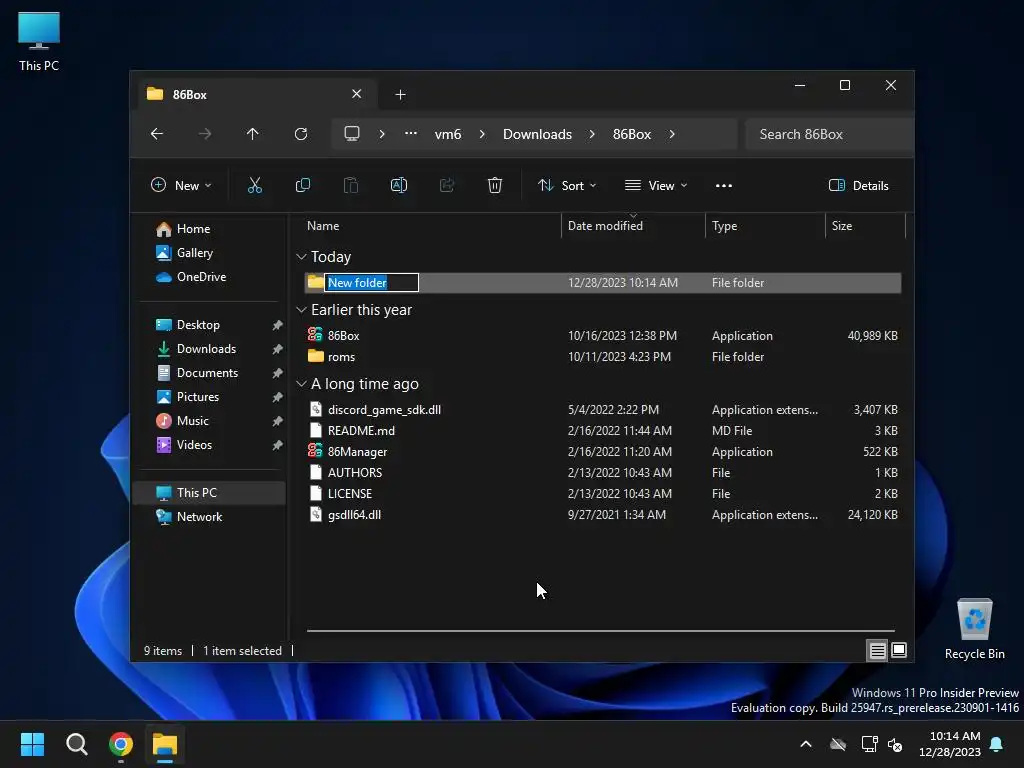Screen dimensions: 1024x768
Task: Click the New folder rename text box
Action: coord(372,282)
